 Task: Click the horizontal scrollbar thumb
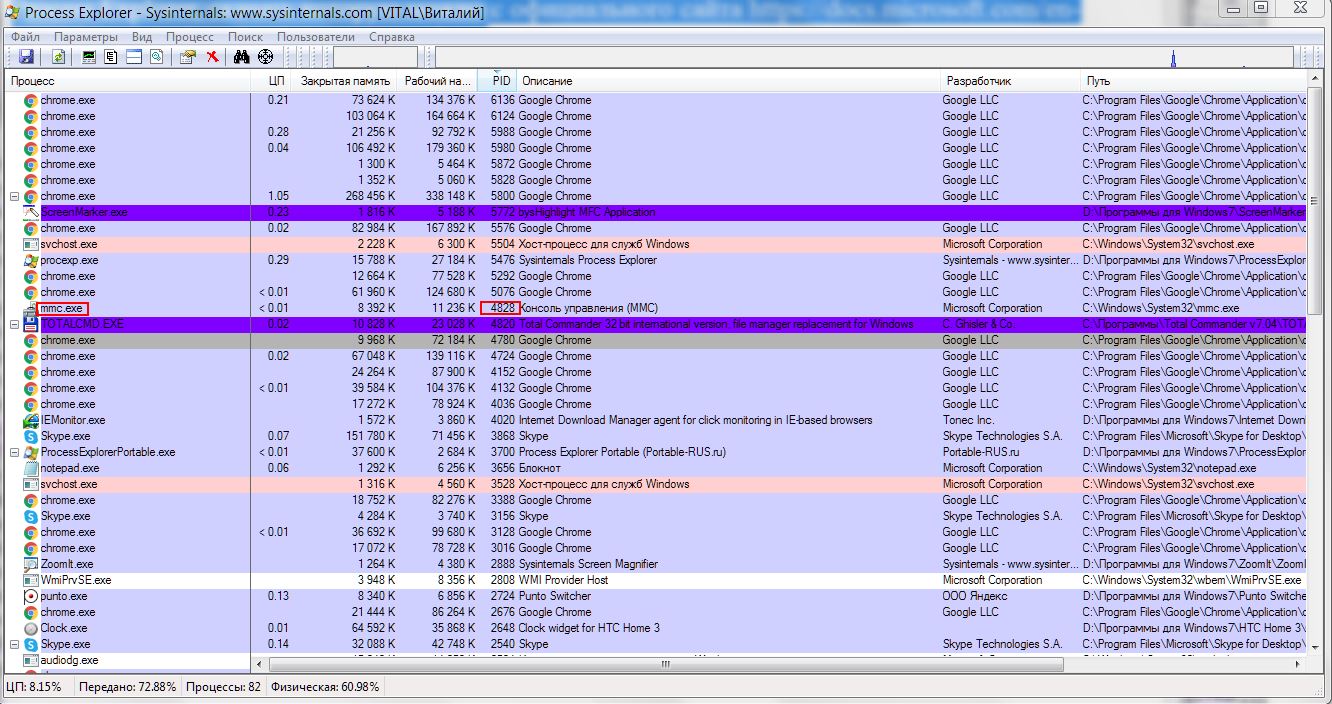pos(665,664)
